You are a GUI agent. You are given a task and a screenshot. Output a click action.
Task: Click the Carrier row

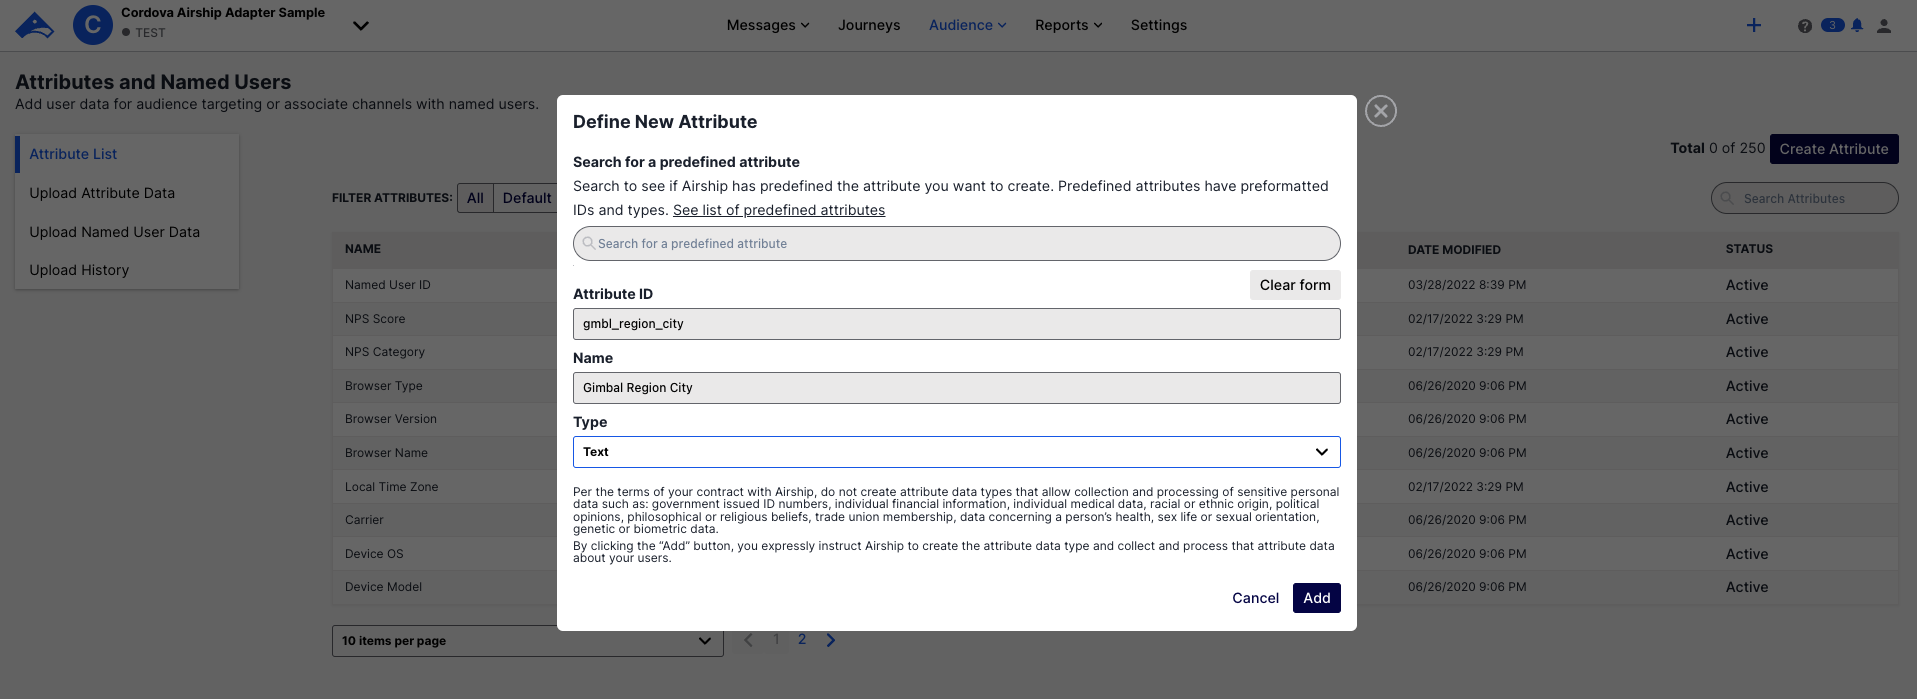click(x=1115, y=520)
